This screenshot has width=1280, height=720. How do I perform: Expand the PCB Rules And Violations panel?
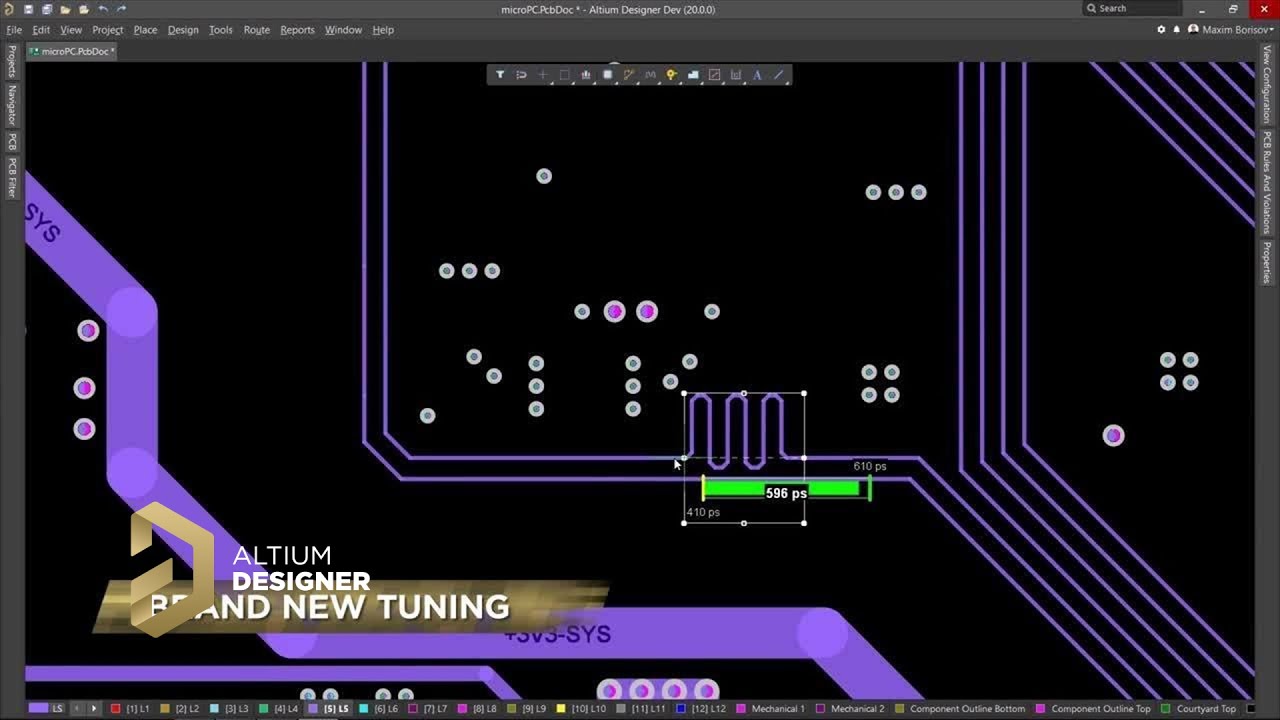[x=1266, y=182]
